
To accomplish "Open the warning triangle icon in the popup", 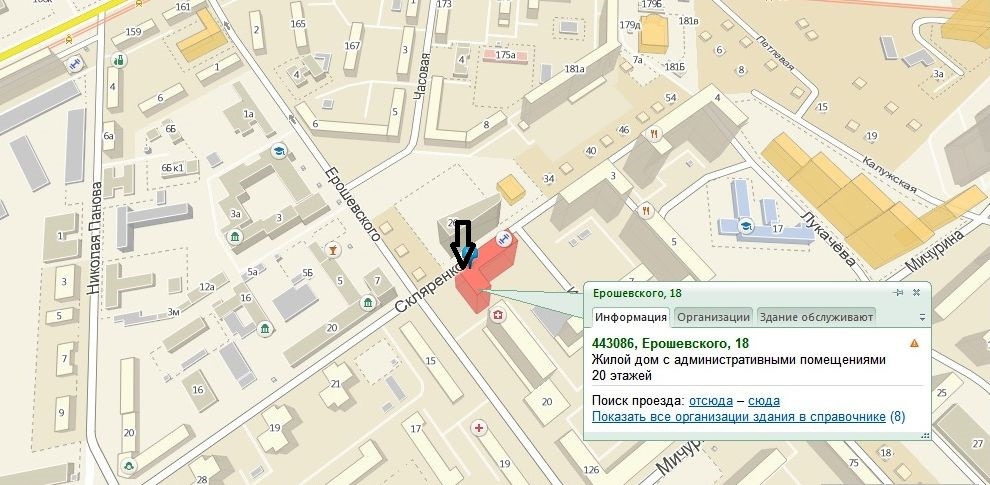I will [x=914, y=344].
